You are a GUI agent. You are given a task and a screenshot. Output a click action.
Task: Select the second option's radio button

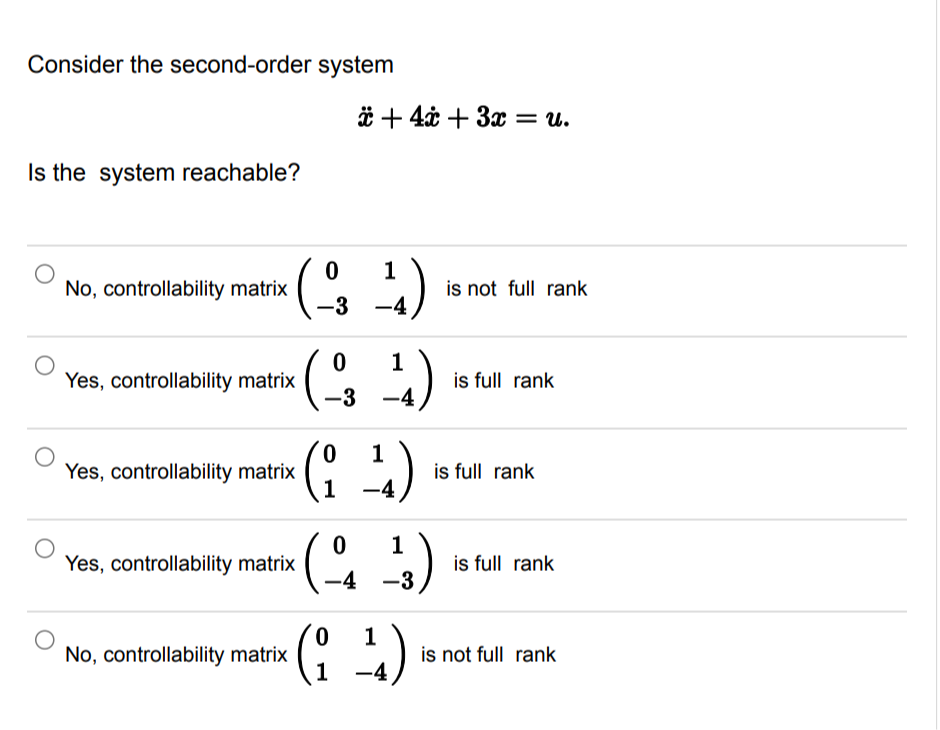(x=44, y=366)
